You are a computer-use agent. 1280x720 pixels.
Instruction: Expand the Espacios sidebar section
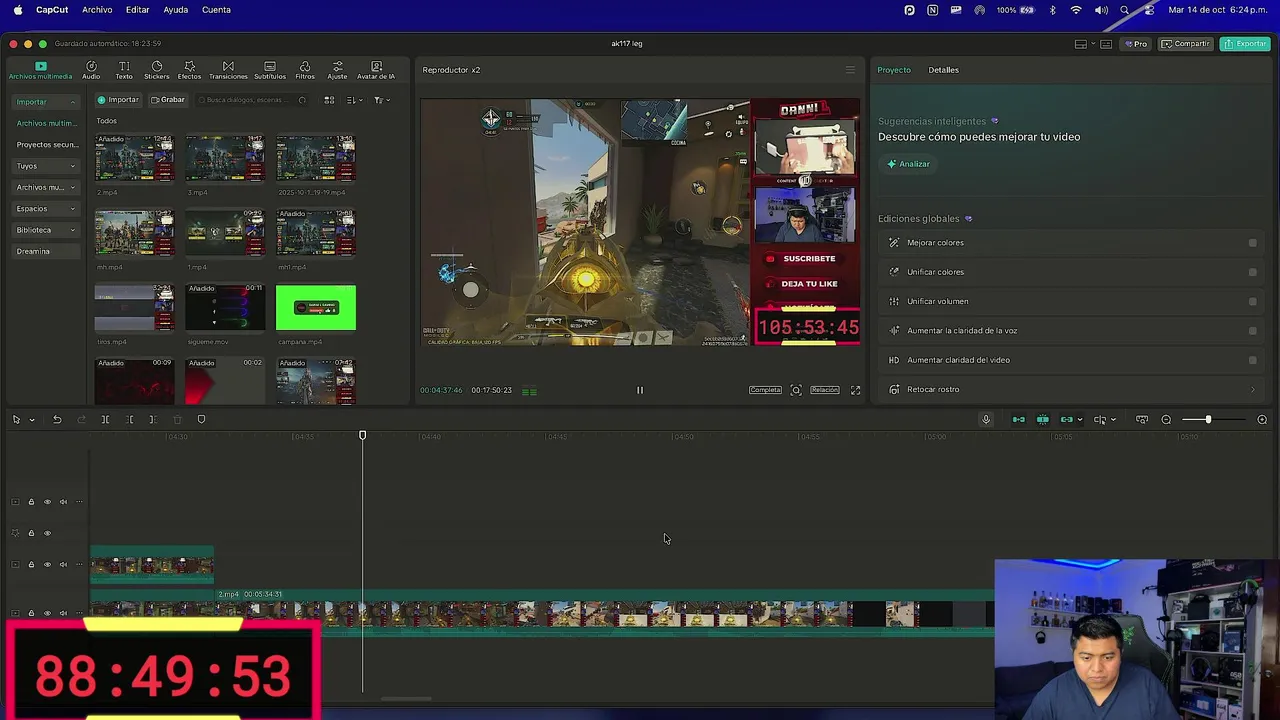[x=72, y=209]
